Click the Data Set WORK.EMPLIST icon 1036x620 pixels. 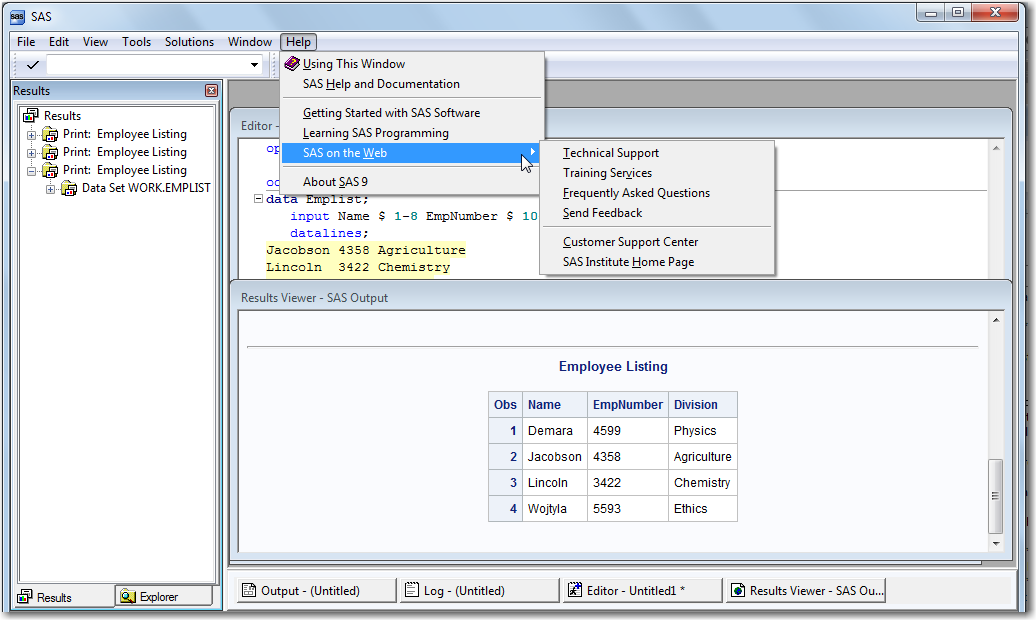(x=69, y=188)
